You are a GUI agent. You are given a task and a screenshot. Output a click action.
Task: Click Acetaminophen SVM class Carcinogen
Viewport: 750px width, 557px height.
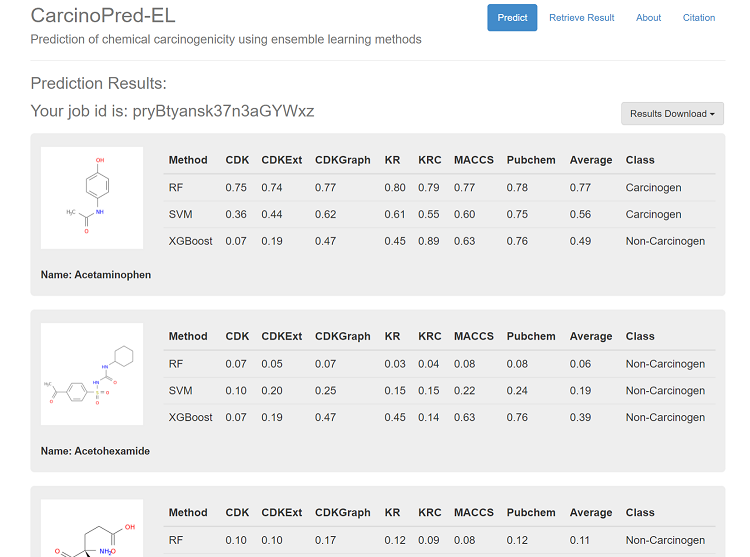click(653, 214)
